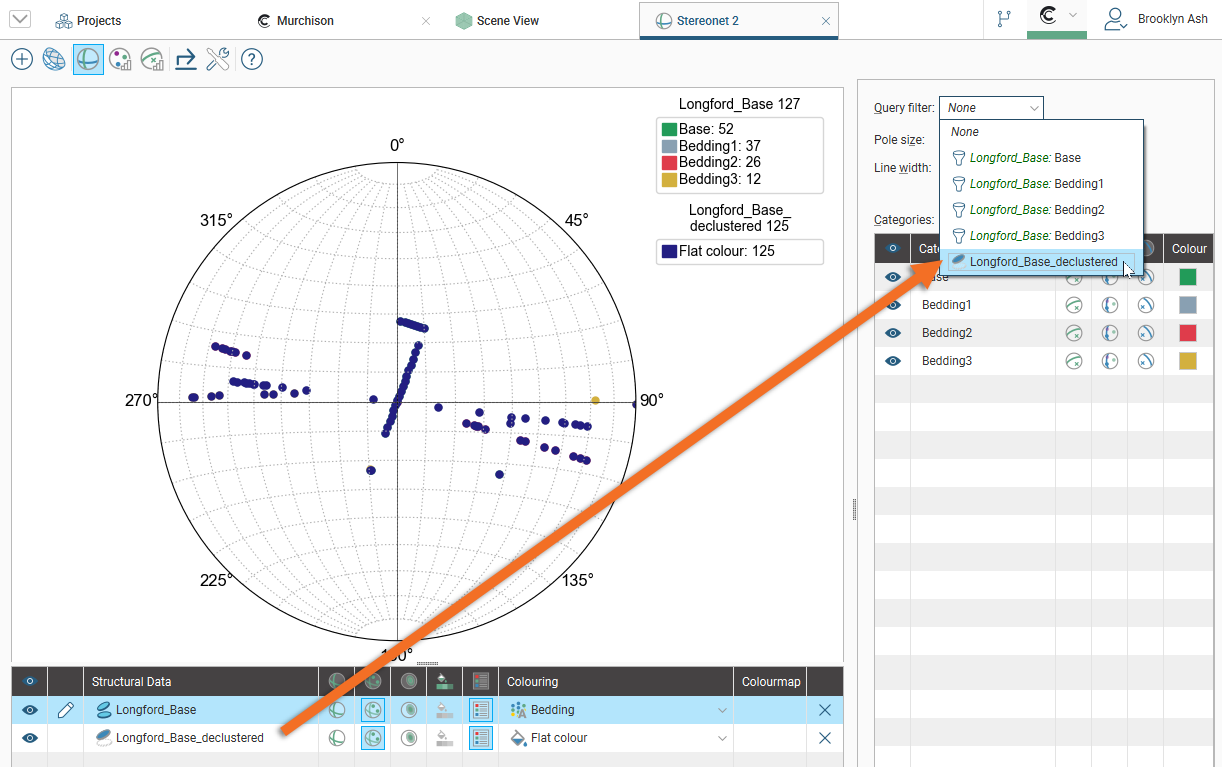Toggle the highlighted poles icon in Longford_Base row
Viewport: 1222px width, 767px height.
click(373, 710)
